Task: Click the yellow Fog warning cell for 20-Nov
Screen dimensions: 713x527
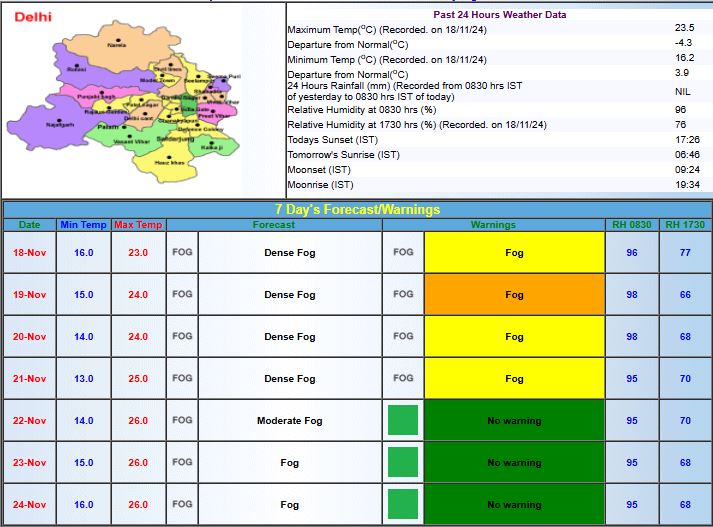Action: click(x=514, y=336)
